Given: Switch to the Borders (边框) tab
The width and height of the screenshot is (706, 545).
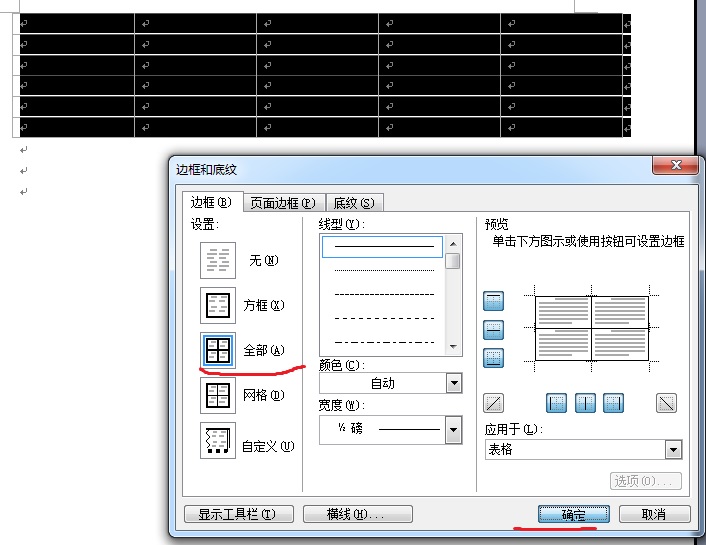Looking at the screenshot, I should point(211,203).
